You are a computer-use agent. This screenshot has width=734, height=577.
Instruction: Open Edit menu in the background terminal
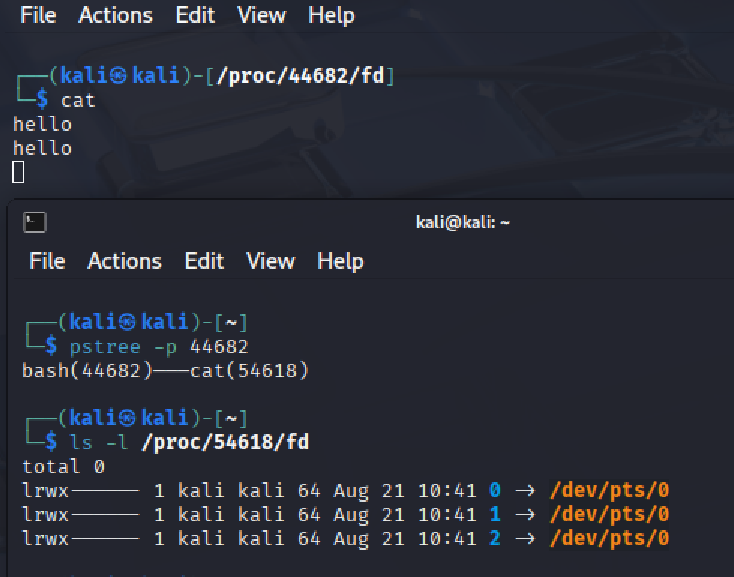tap(195, 15)
